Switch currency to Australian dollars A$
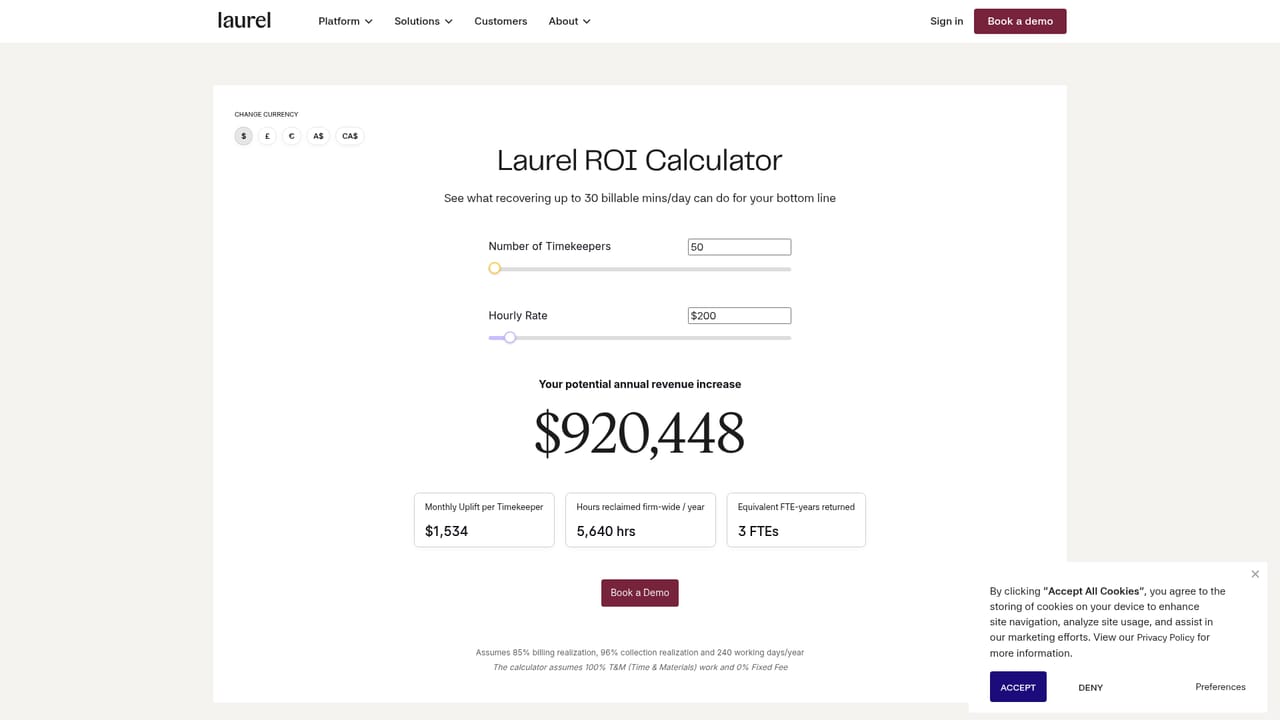This screenshot has width=1280, height=720. pos(318,136)
